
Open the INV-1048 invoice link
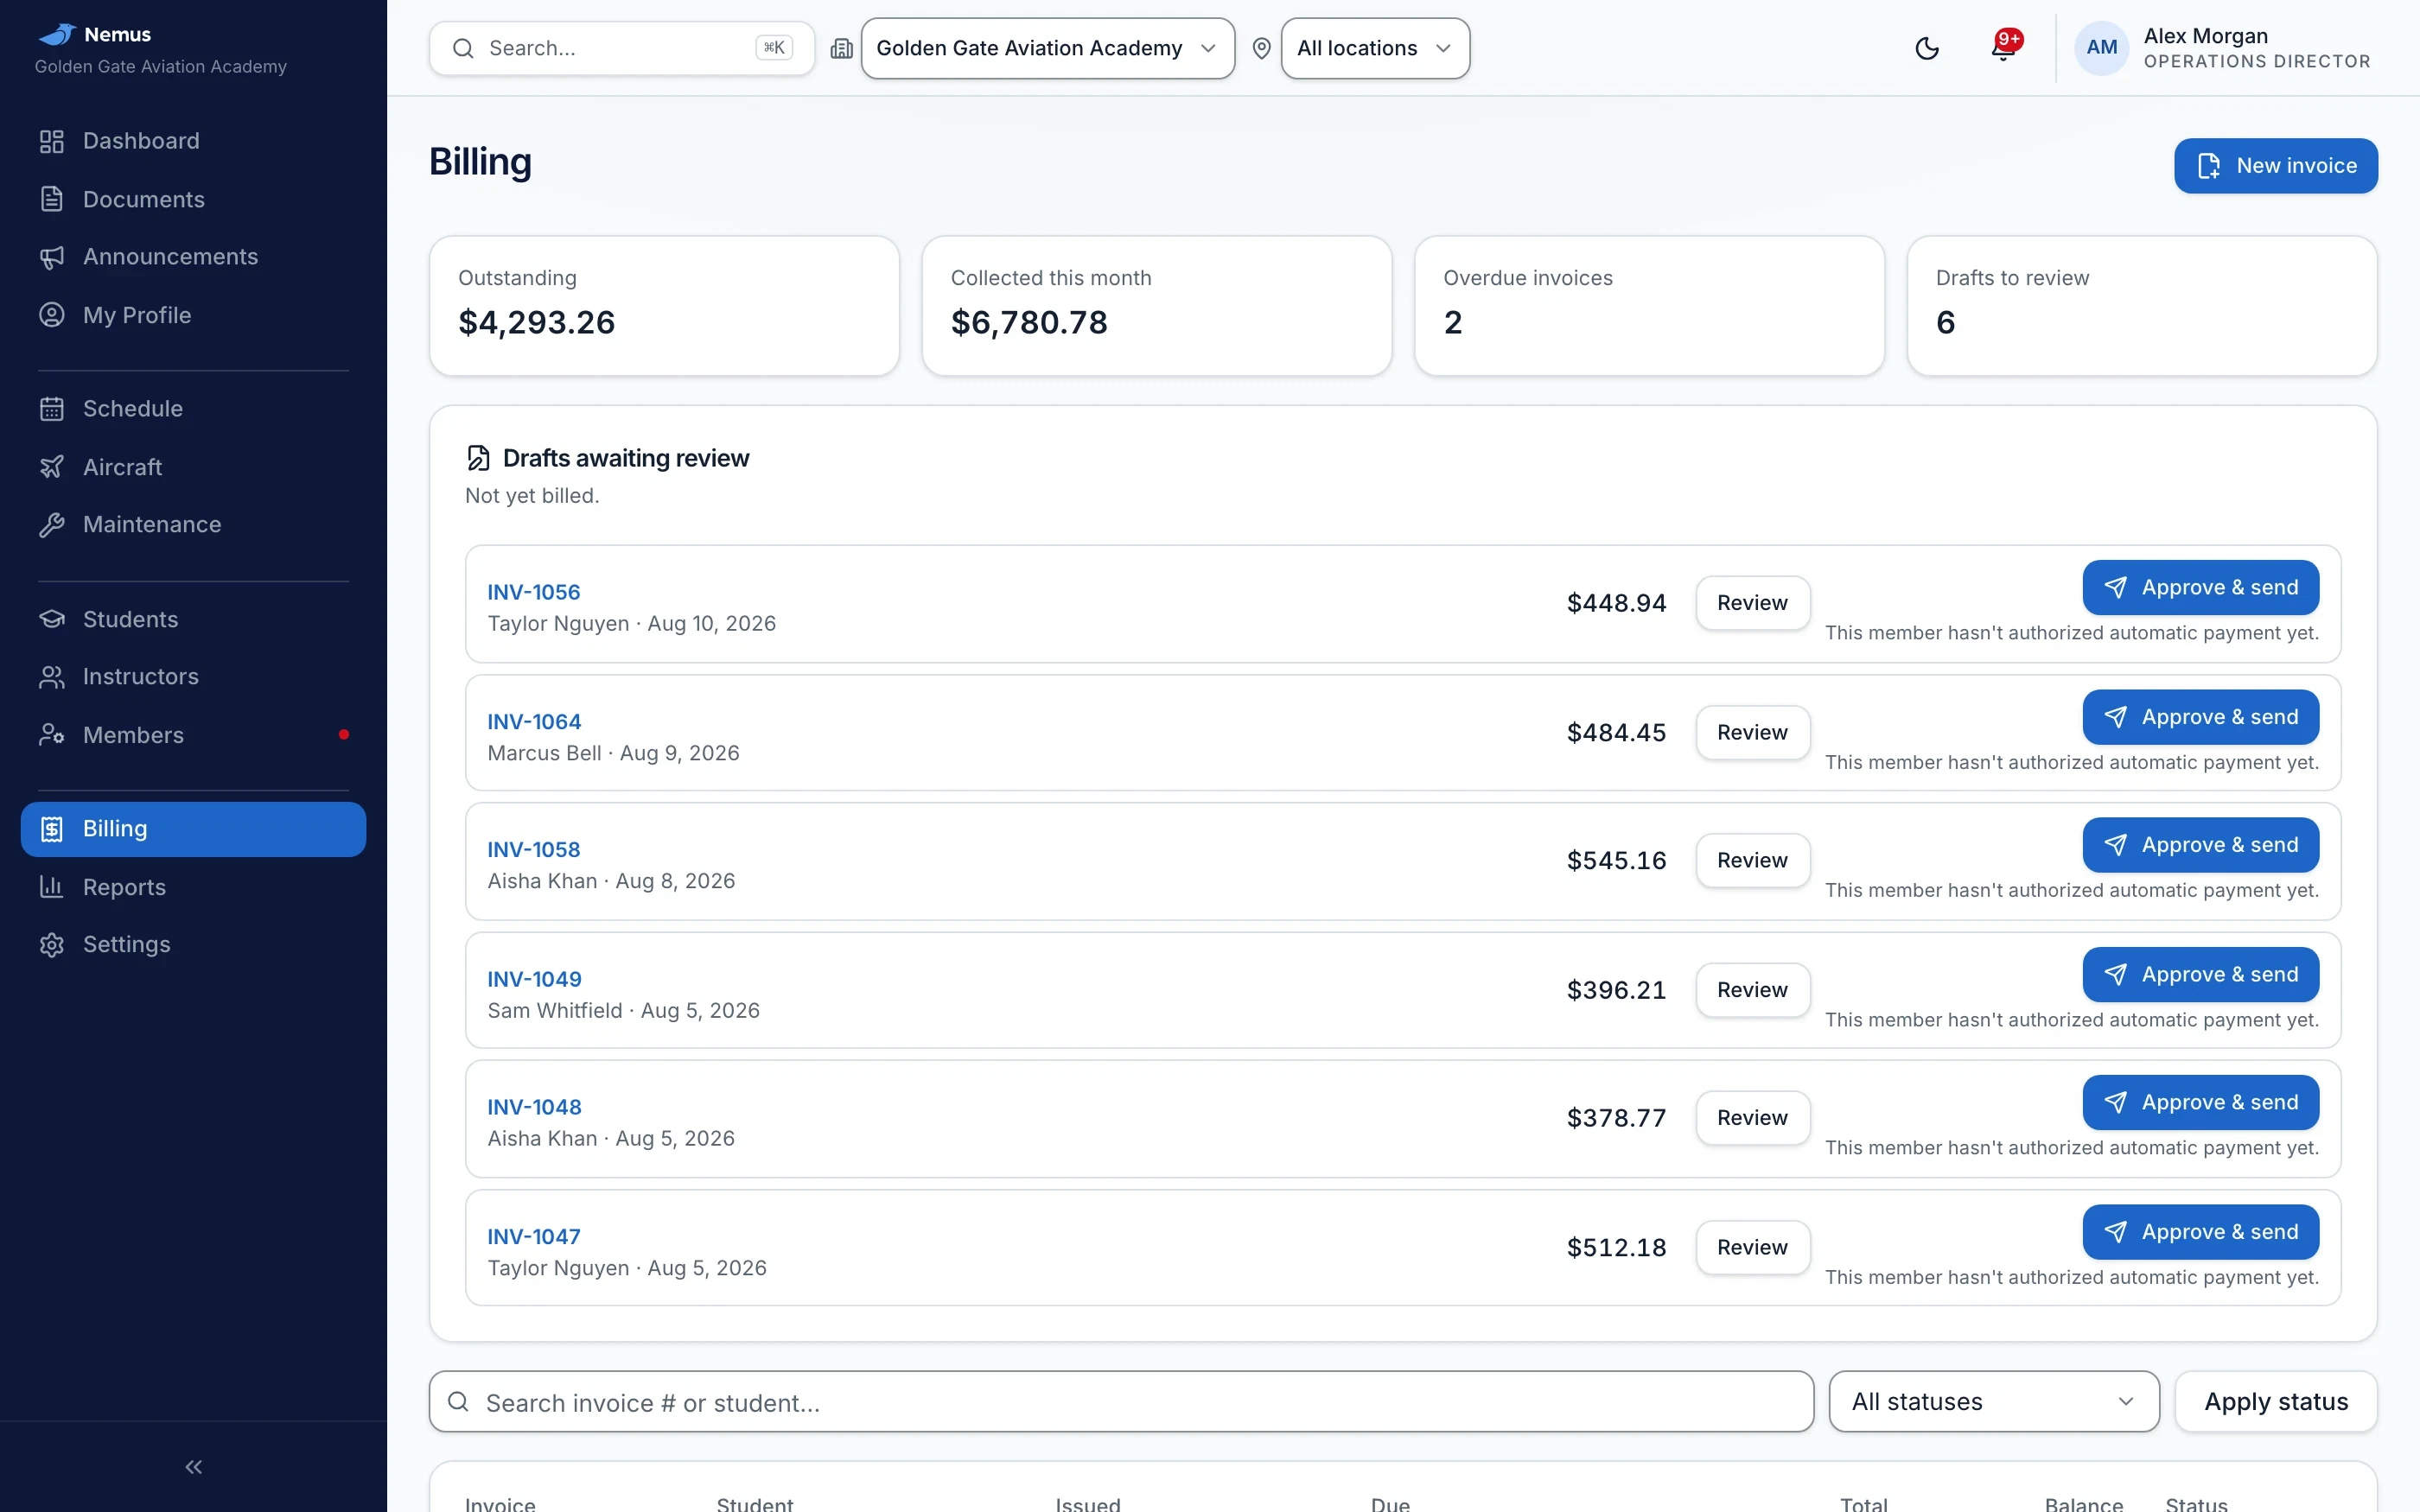coord(534,1108)
